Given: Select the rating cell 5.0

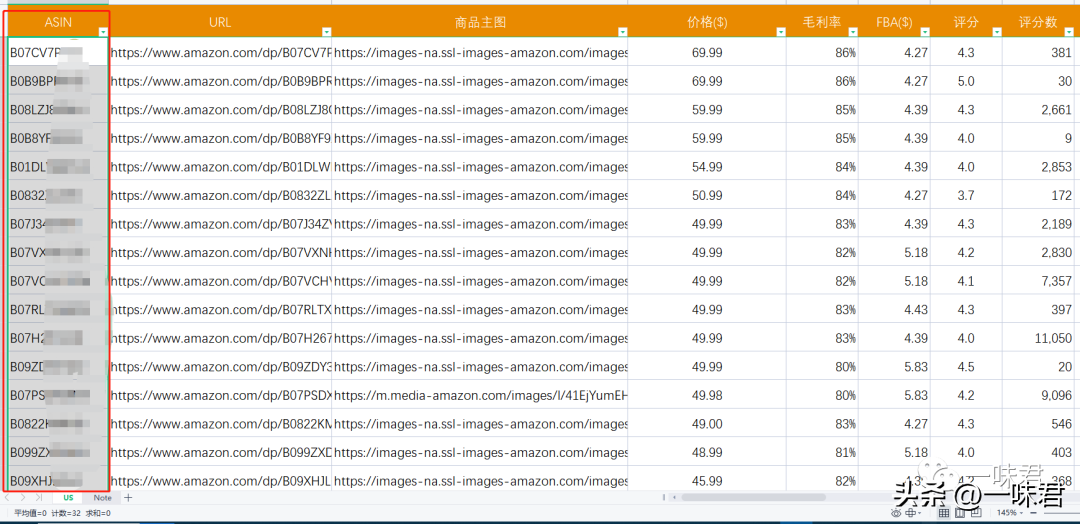Looking at the screenshot, I should pos(966,81).
